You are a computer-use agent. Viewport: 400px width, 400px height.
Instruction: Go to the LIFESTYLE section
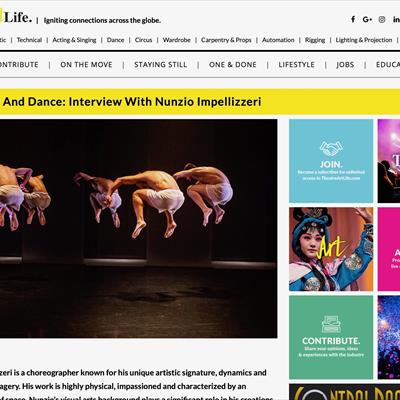click(297, 65)
